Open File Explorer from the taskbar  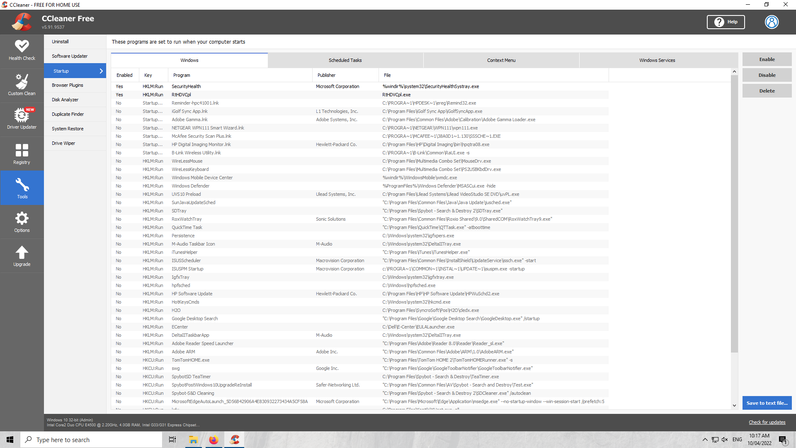click(x=193, y=439)
